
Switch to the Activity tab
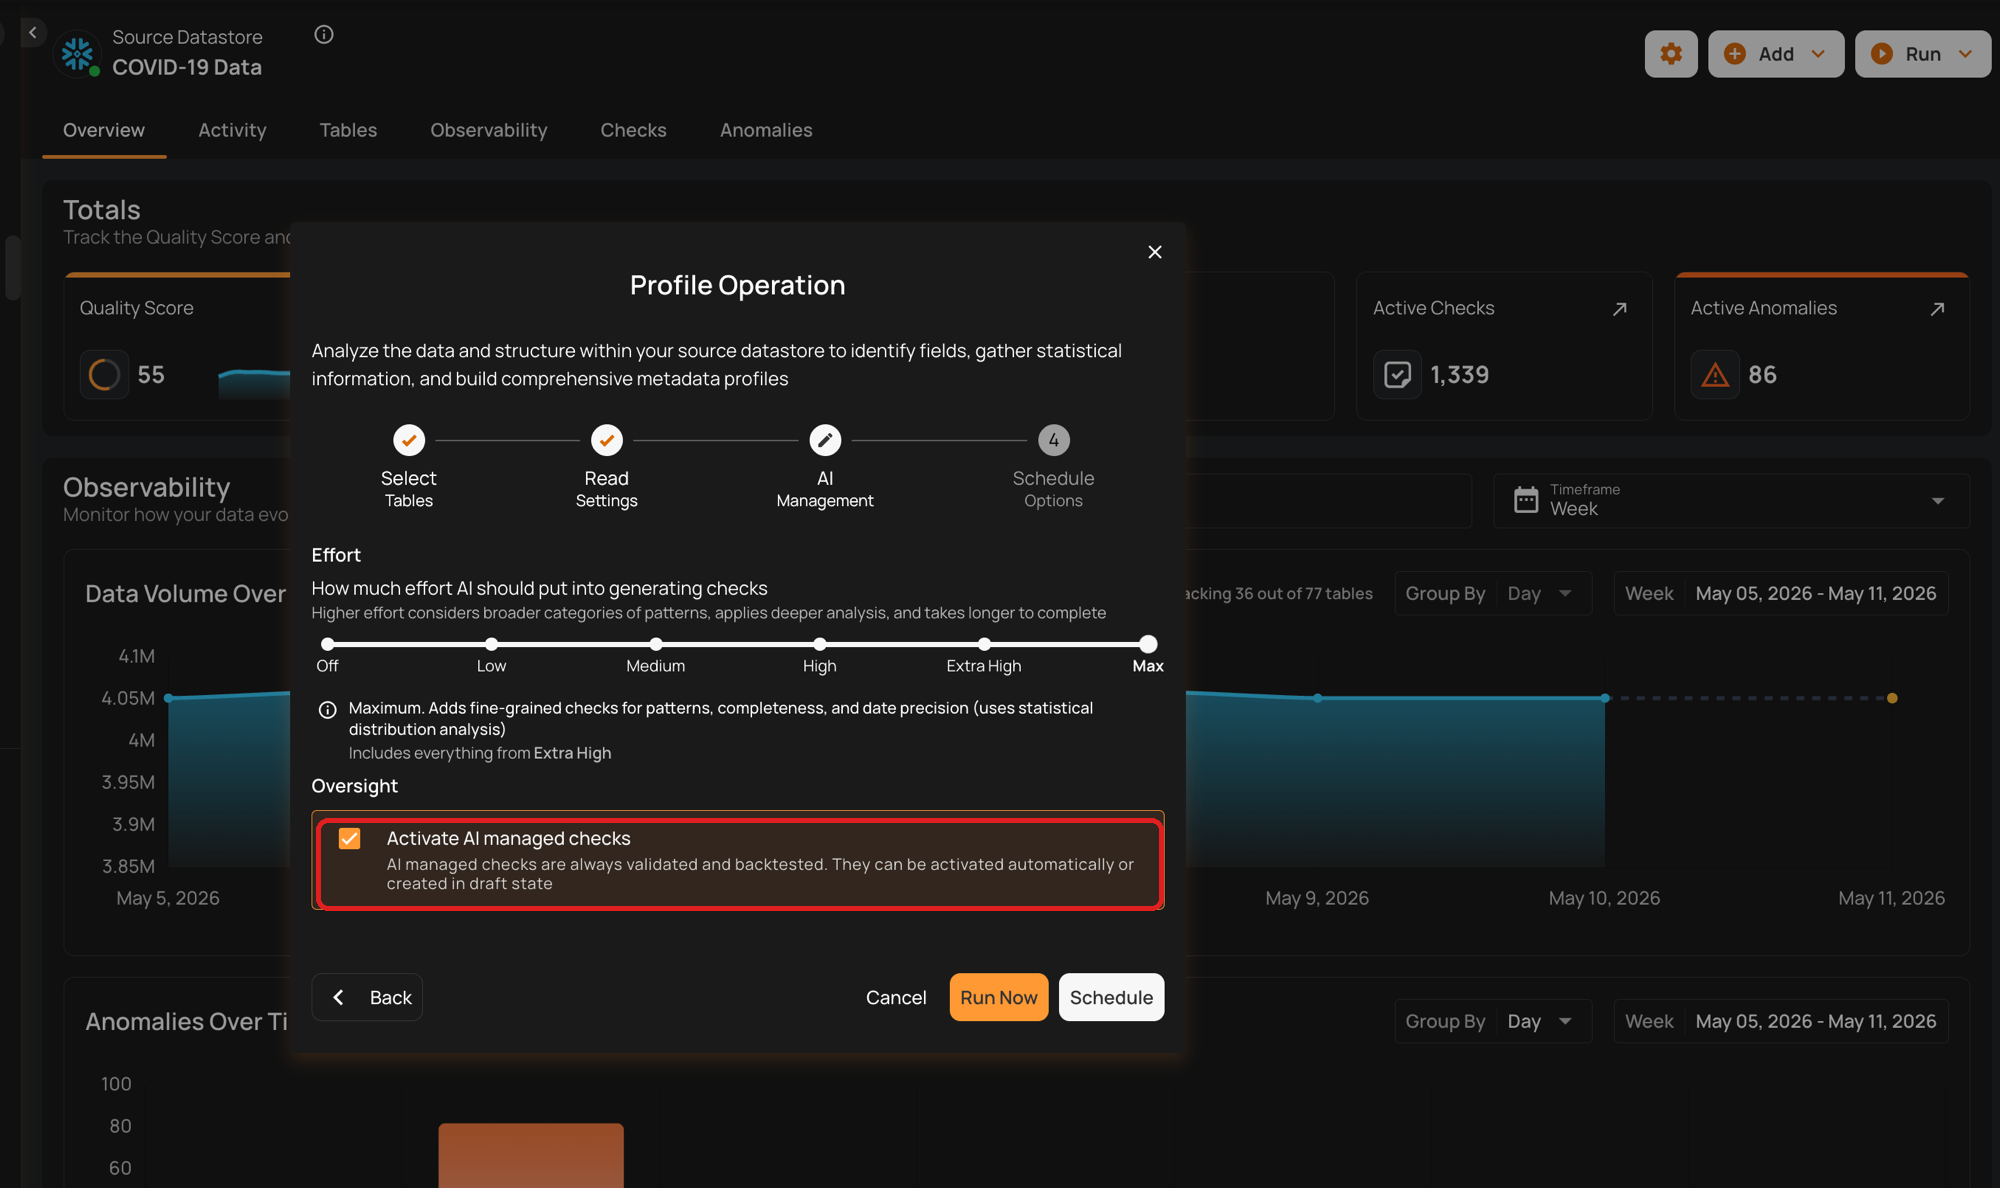(x=232, y=130)
